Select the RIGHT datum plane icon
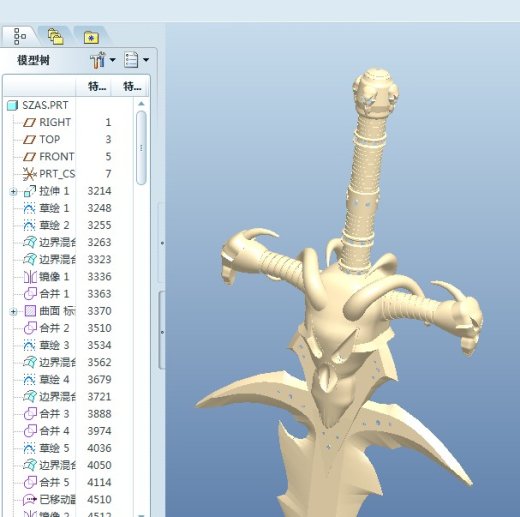The height and width of the screenshot is (517, 520). point(29,122)
